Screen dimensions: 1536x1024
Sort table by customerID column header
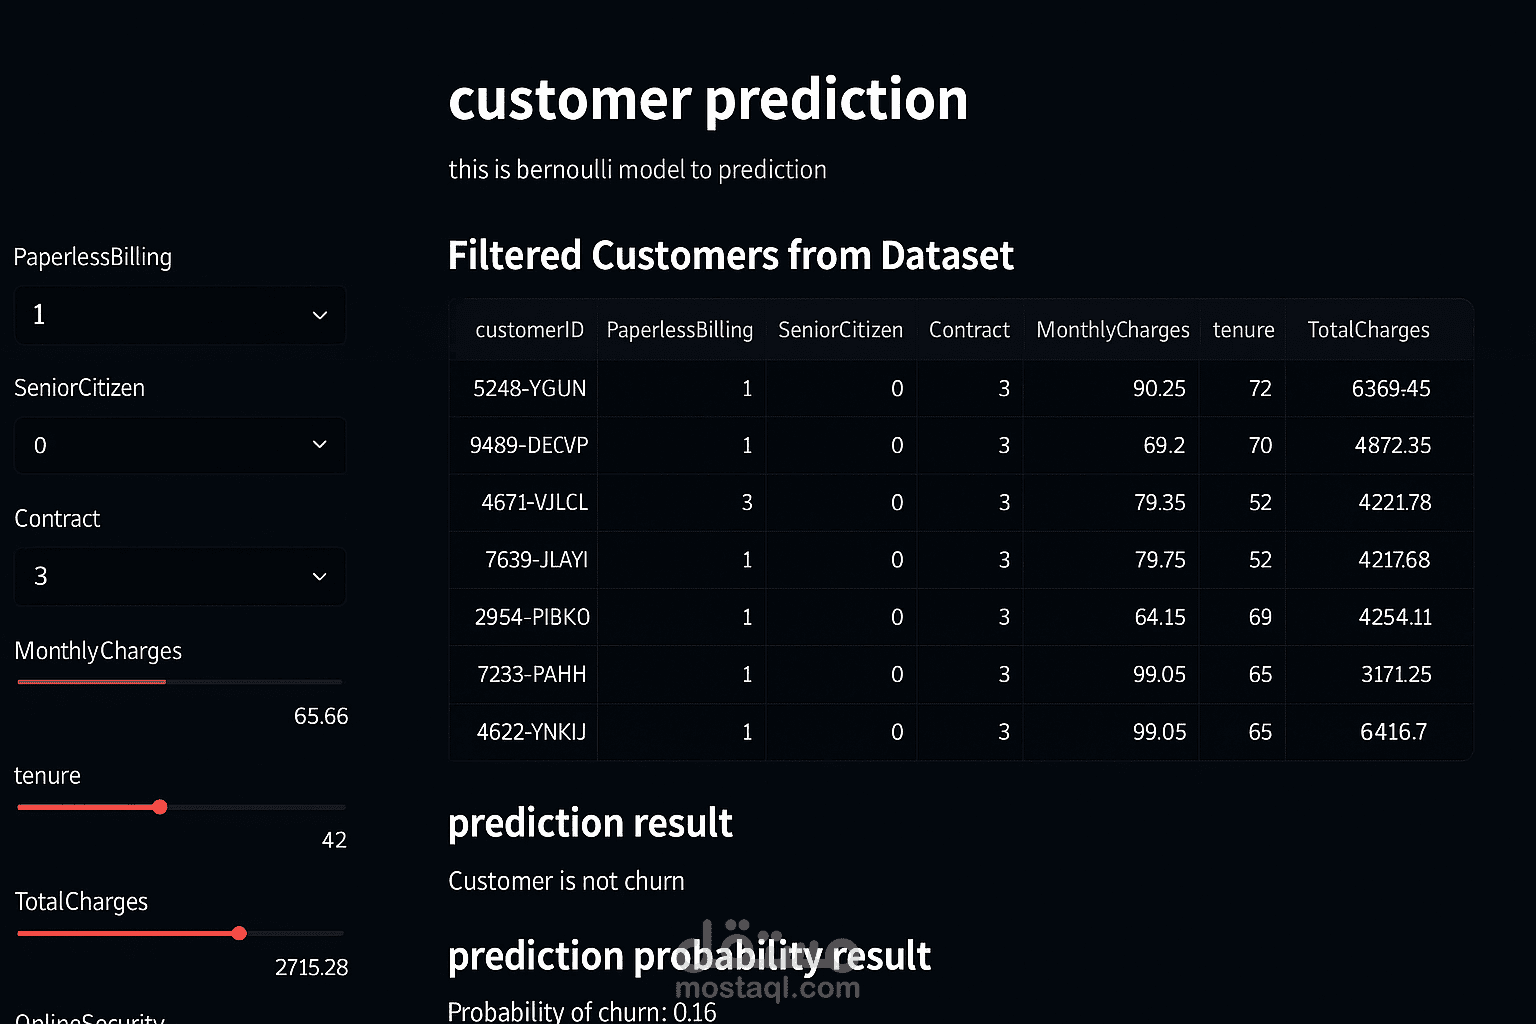point(529,330)
